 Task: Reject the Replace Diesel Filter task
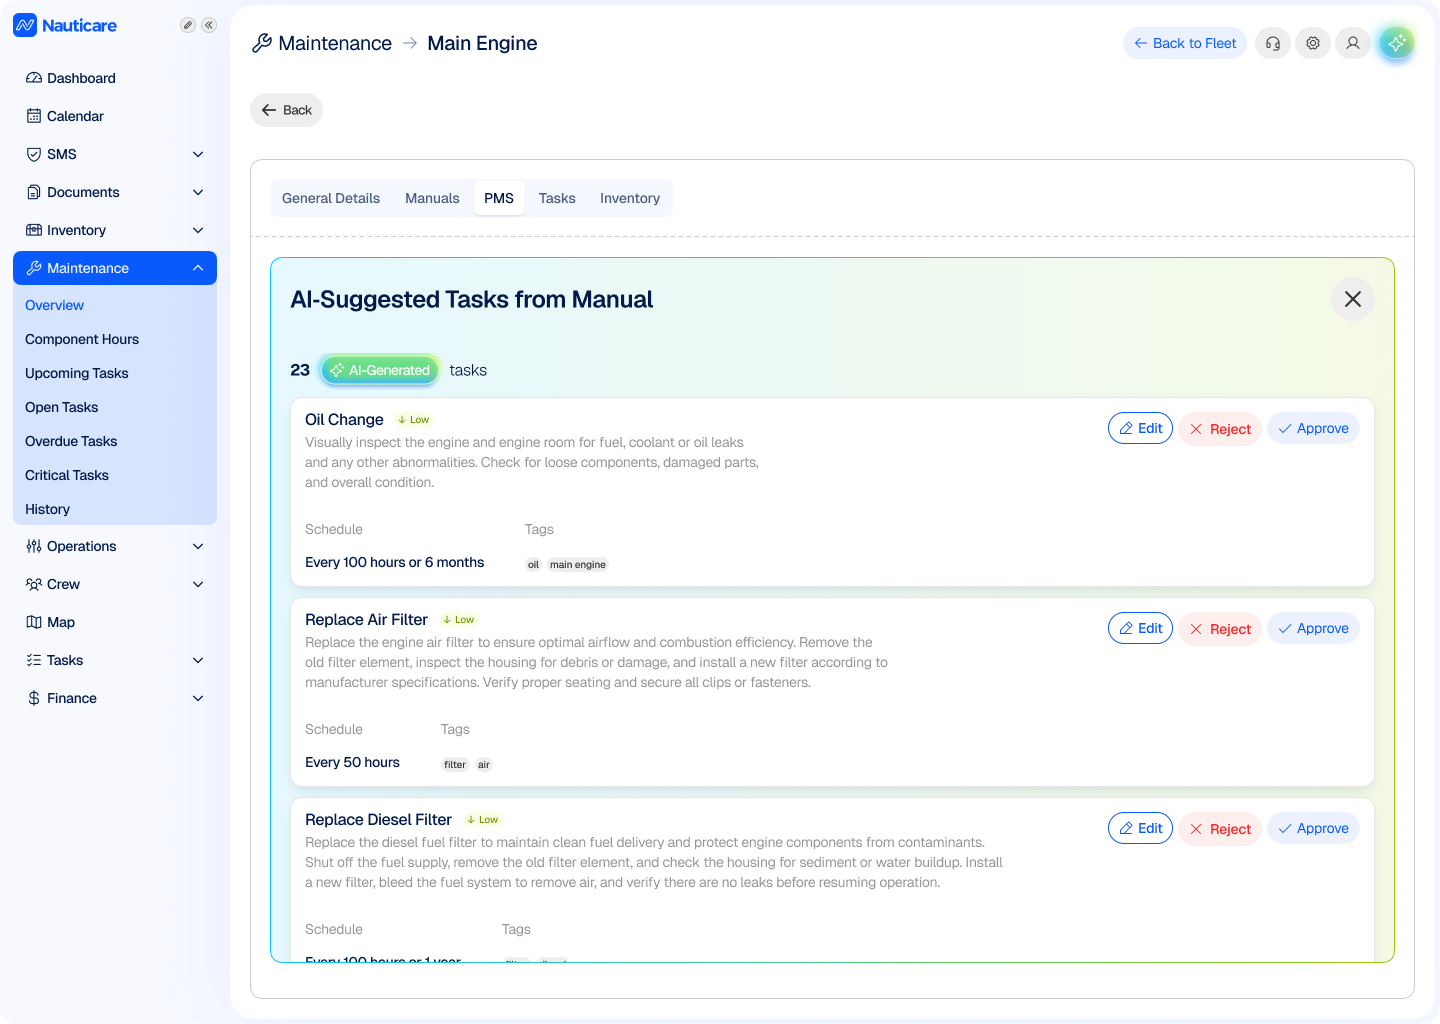coord(1220,828)
